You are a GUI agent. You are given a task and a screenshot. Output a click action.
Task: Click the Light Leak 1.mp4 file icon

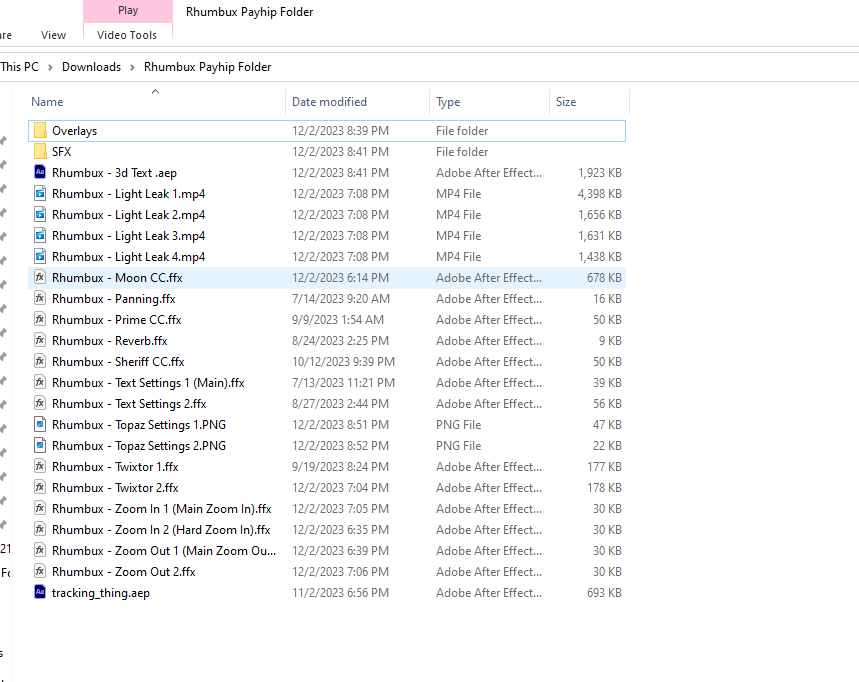click(40, 193)
